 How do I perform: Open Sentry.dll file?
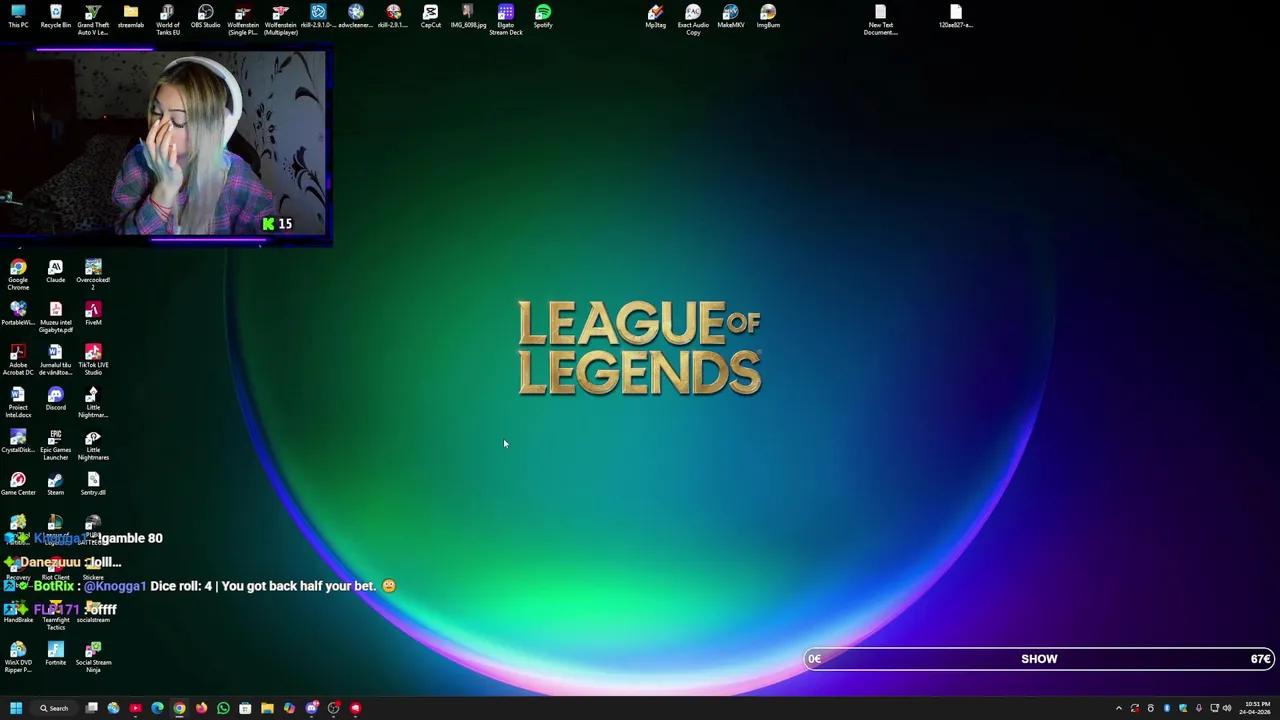tap(93, 484)
